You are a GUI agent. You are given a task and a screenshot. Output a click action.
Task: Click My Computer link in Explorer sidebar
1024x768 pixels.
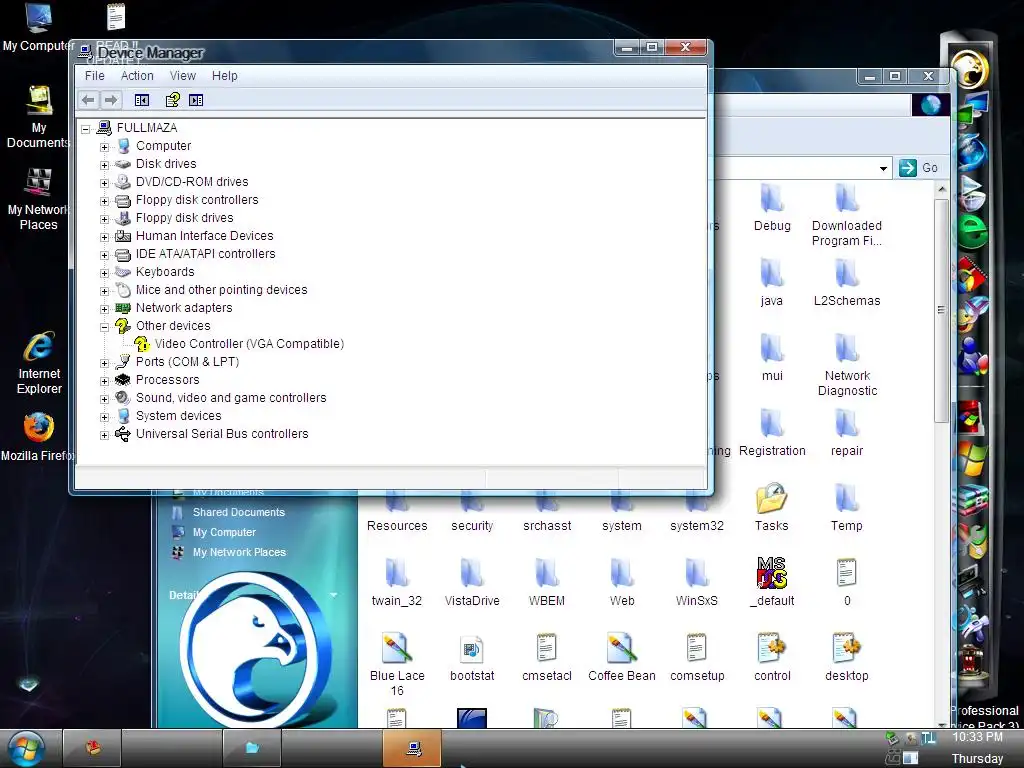pos(224,532)
